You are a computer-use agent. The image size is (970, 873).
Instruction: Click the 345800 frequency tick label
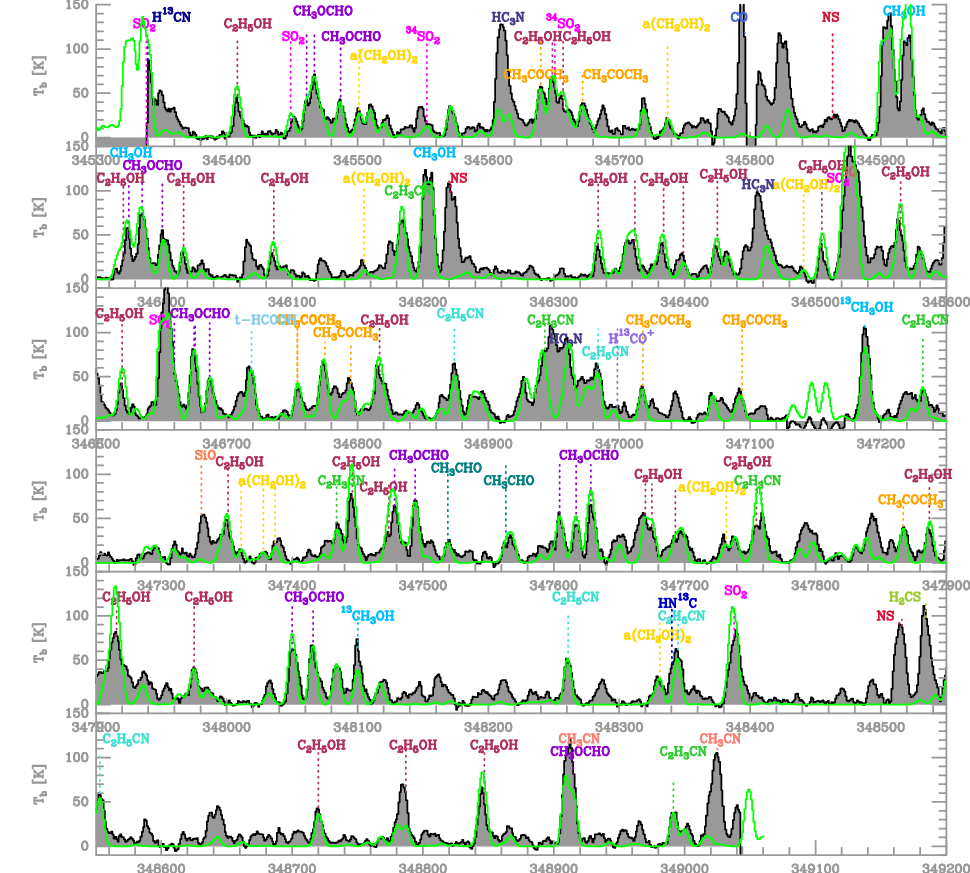(x=748, y=160)
